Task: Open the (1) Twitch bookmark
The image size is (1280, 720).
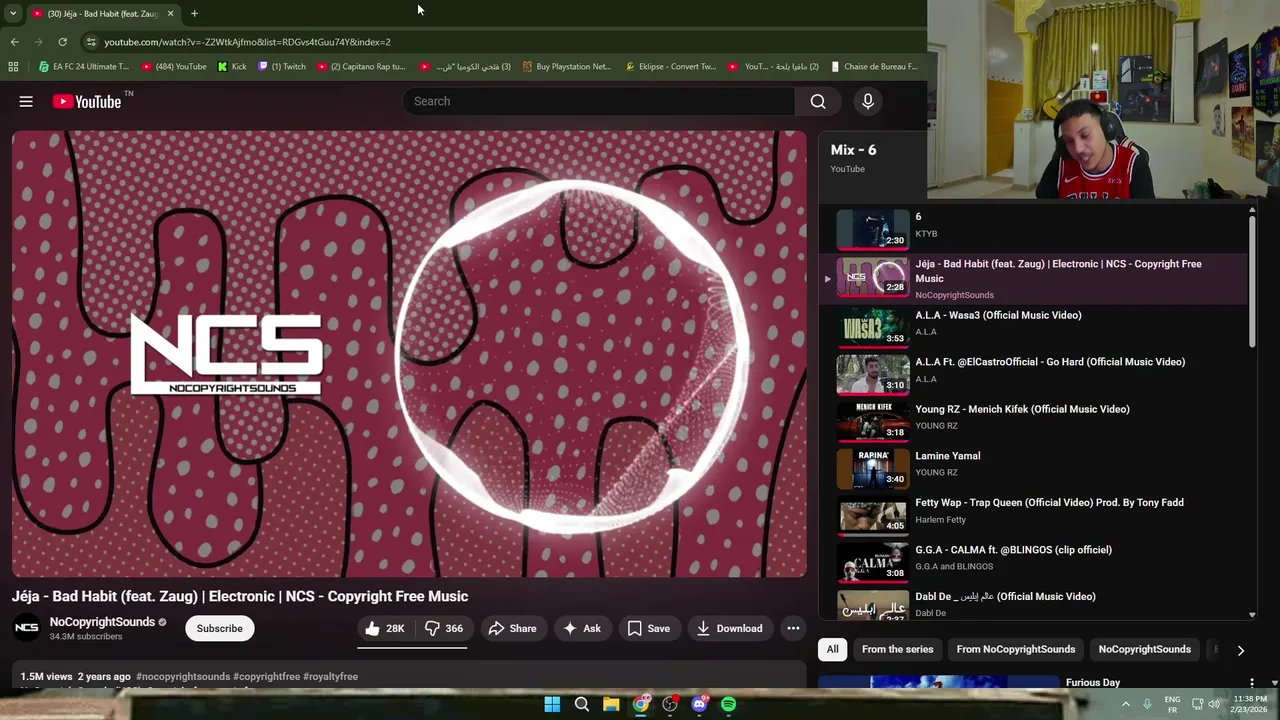Action: click(282, 67)
